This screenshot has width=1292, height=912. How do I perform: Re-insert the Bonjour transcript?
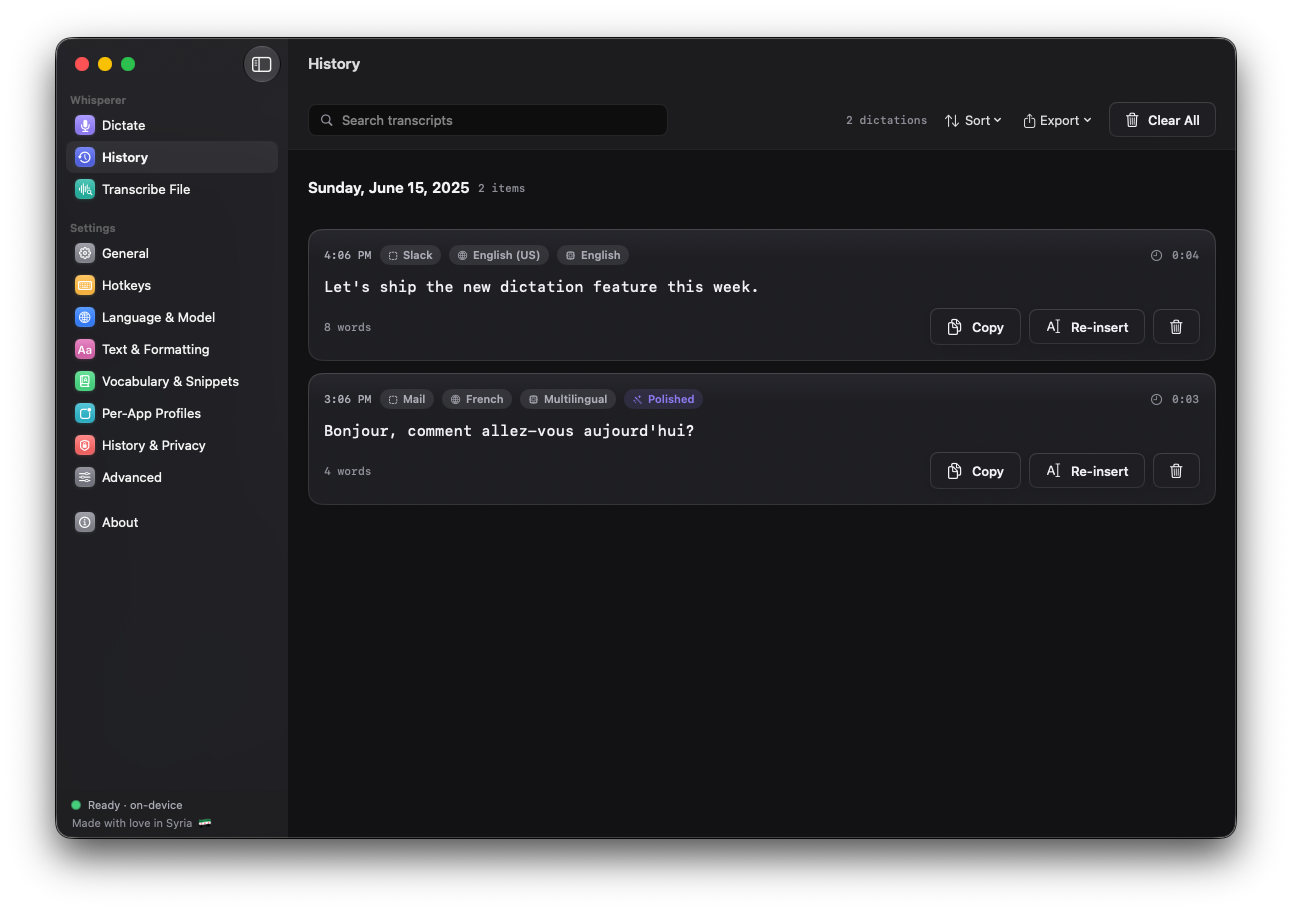point(1087,471)
